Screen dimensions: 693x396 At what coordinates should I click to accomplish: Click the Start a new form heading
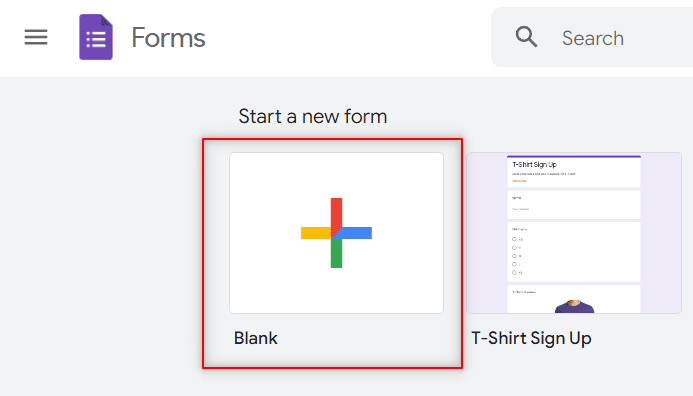(x=313, y=117)
